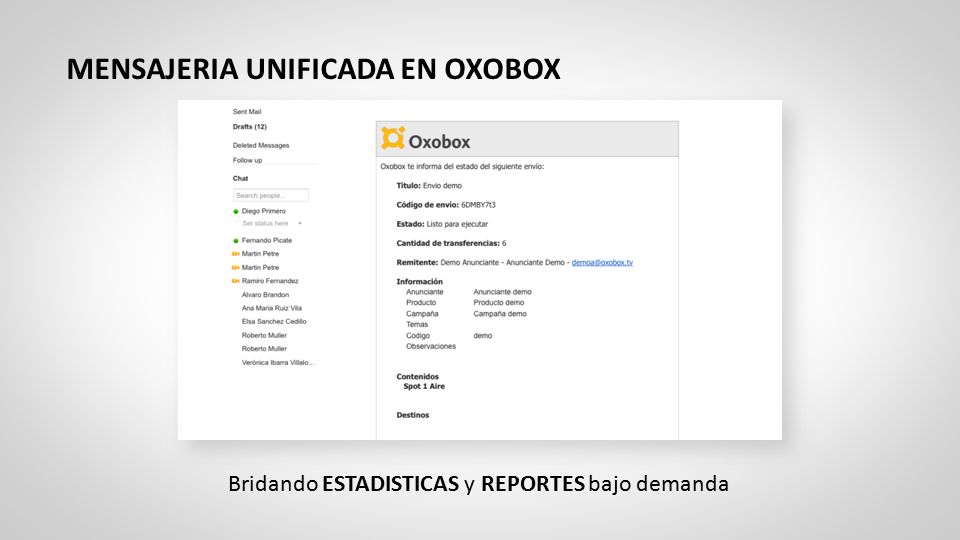Click the Campaña demo value

pos(500,313)
